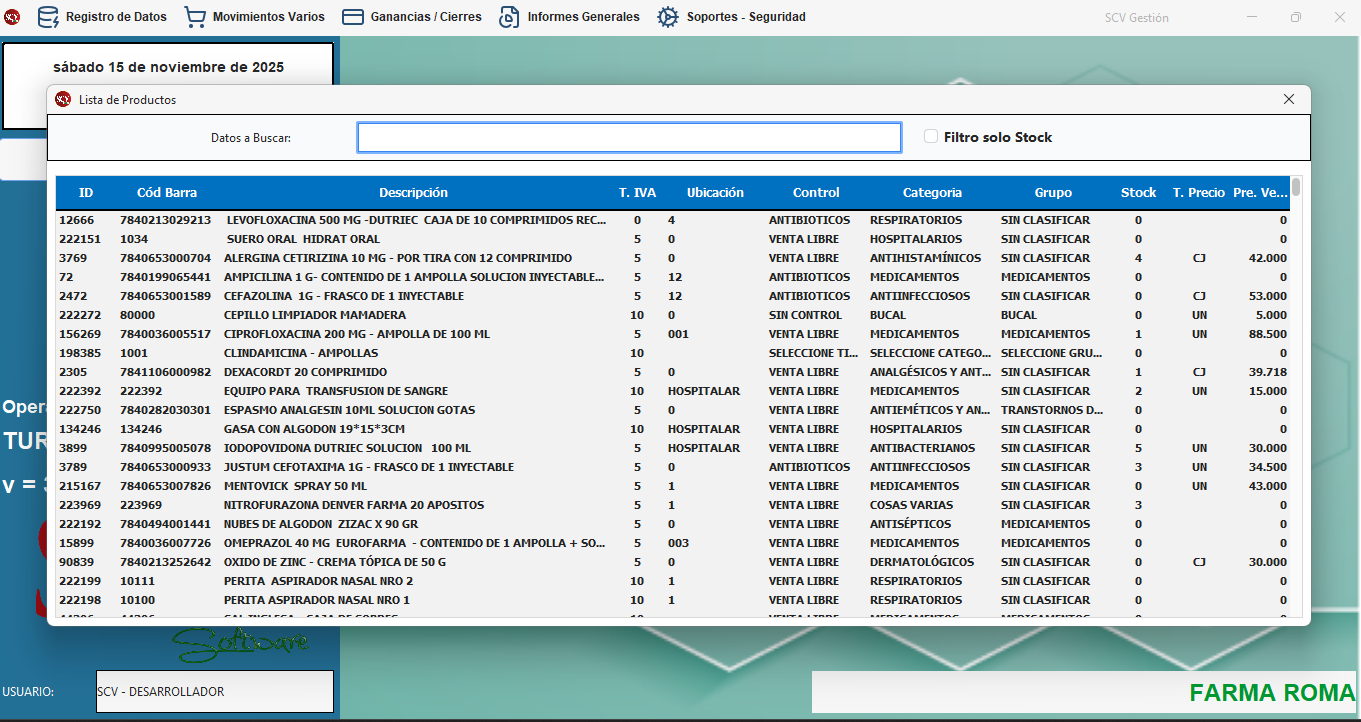Sort by the Descripción column header
The image size is (1361, 722).
tap(413, 193)
